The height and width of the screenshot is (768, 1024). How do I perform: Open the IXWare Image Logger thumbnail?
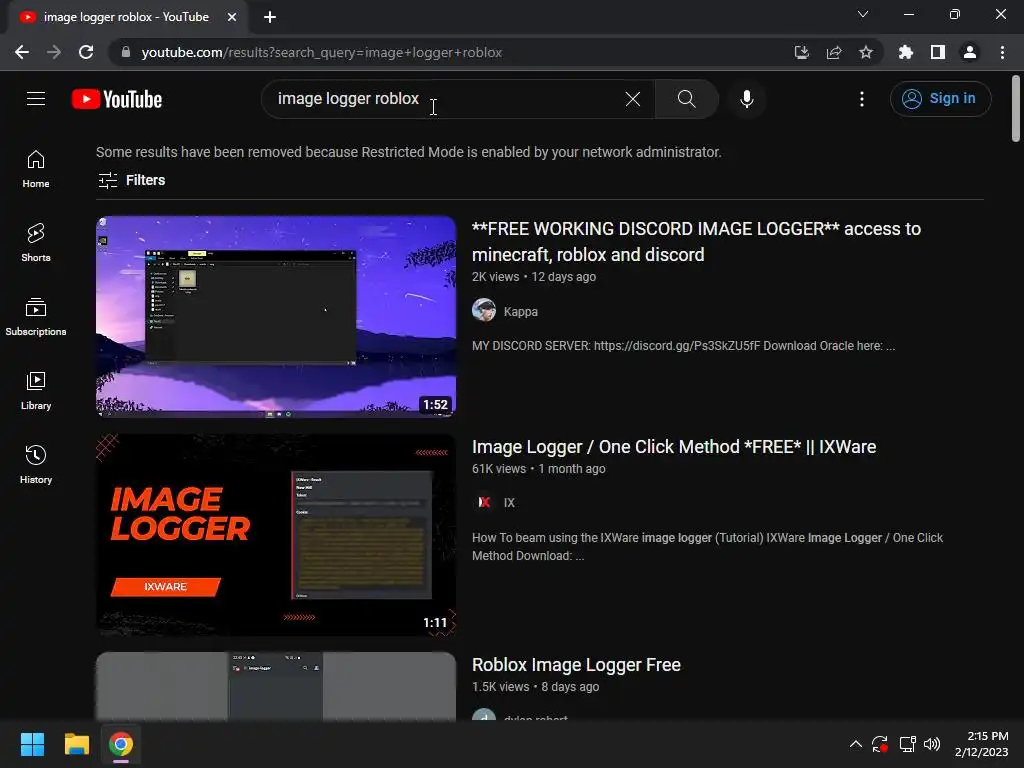click(276, 535)
